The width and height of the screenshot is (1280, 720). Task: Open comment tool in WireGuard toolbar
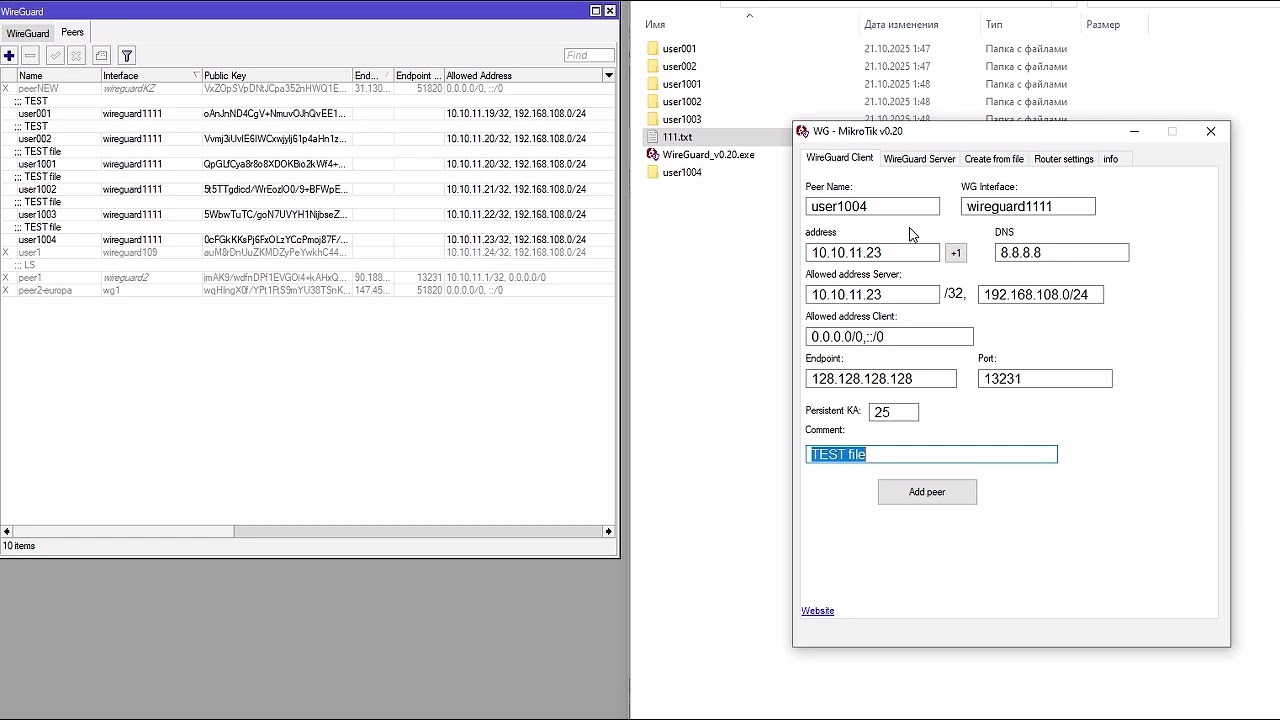click(x=101, y=56)
